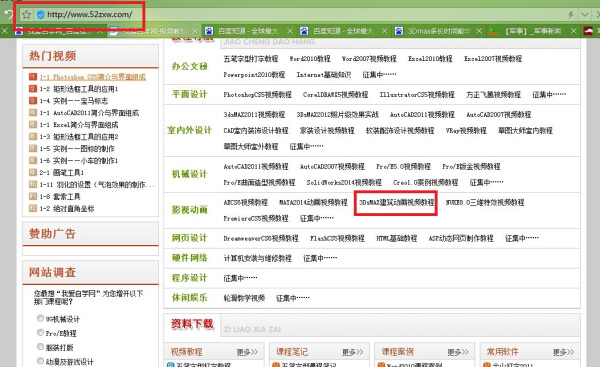Select the UG机械设计 survey radio option
This screenshot has height=367, width=600.
40,318
